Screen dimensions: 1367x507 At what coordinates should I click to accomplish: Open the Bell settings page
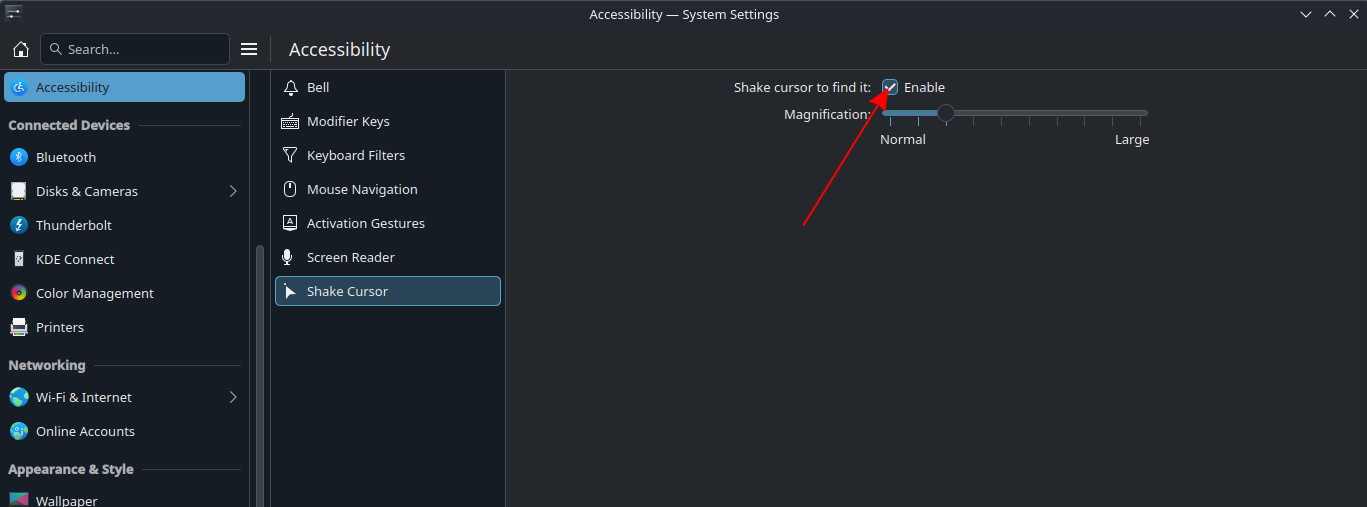(318, 87)
